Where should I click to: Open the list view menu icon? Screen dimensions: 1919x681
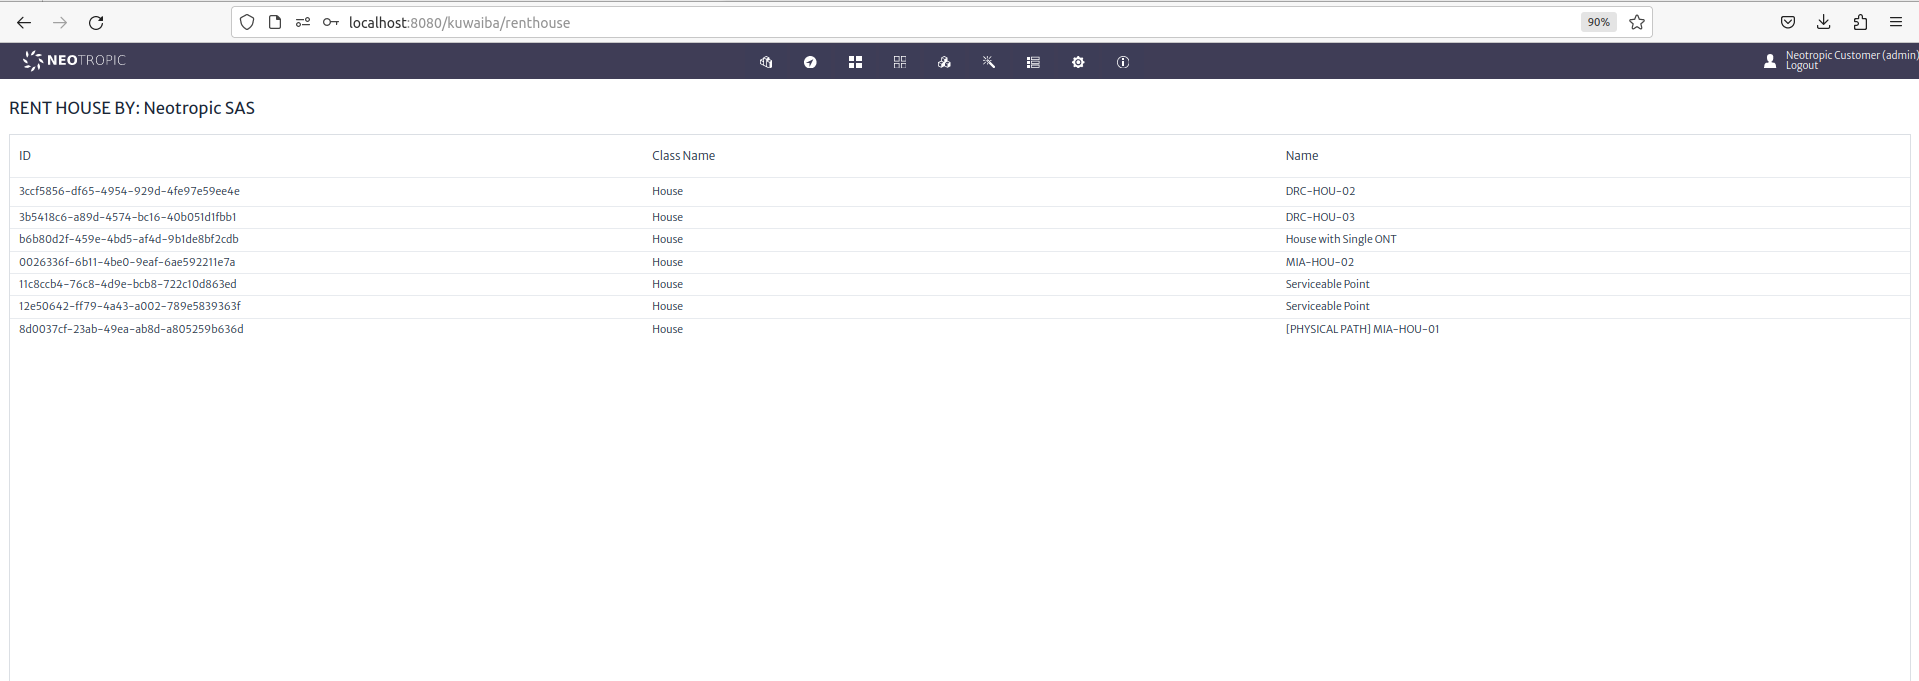click(1033, 62)
